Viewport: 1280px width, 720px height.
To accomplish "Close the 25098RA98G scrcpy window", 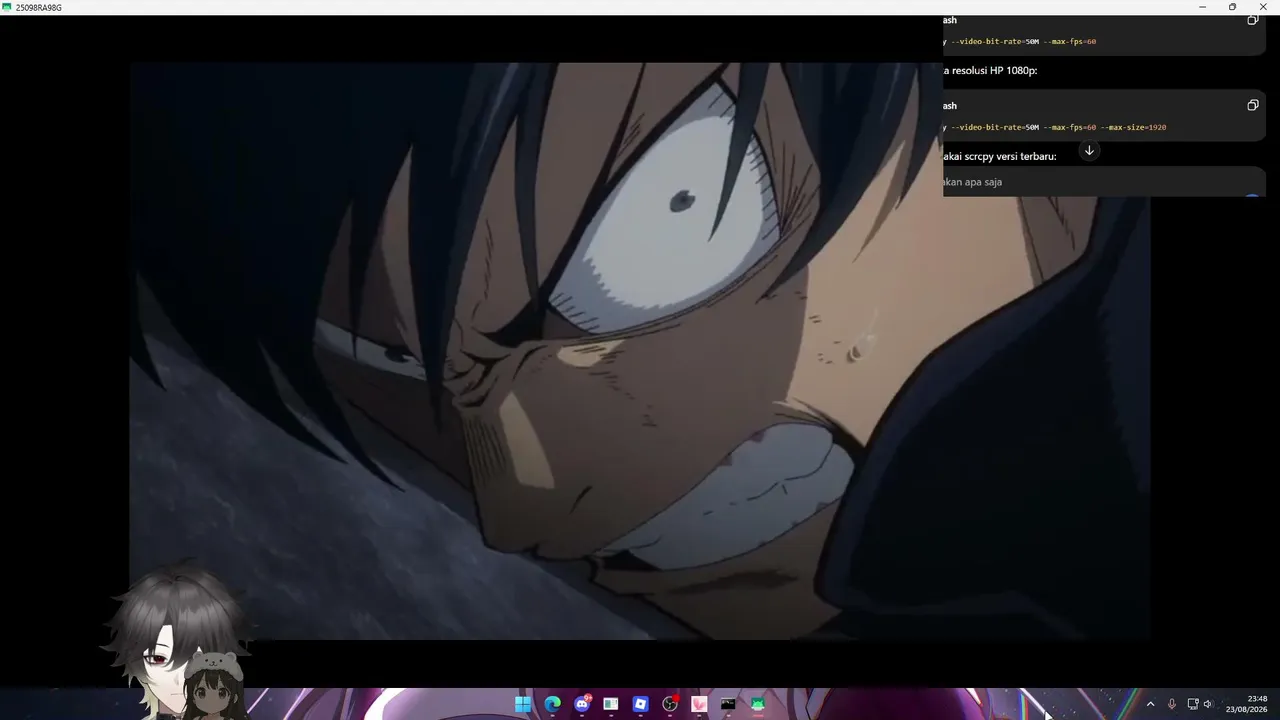I will coord(1264,7).
